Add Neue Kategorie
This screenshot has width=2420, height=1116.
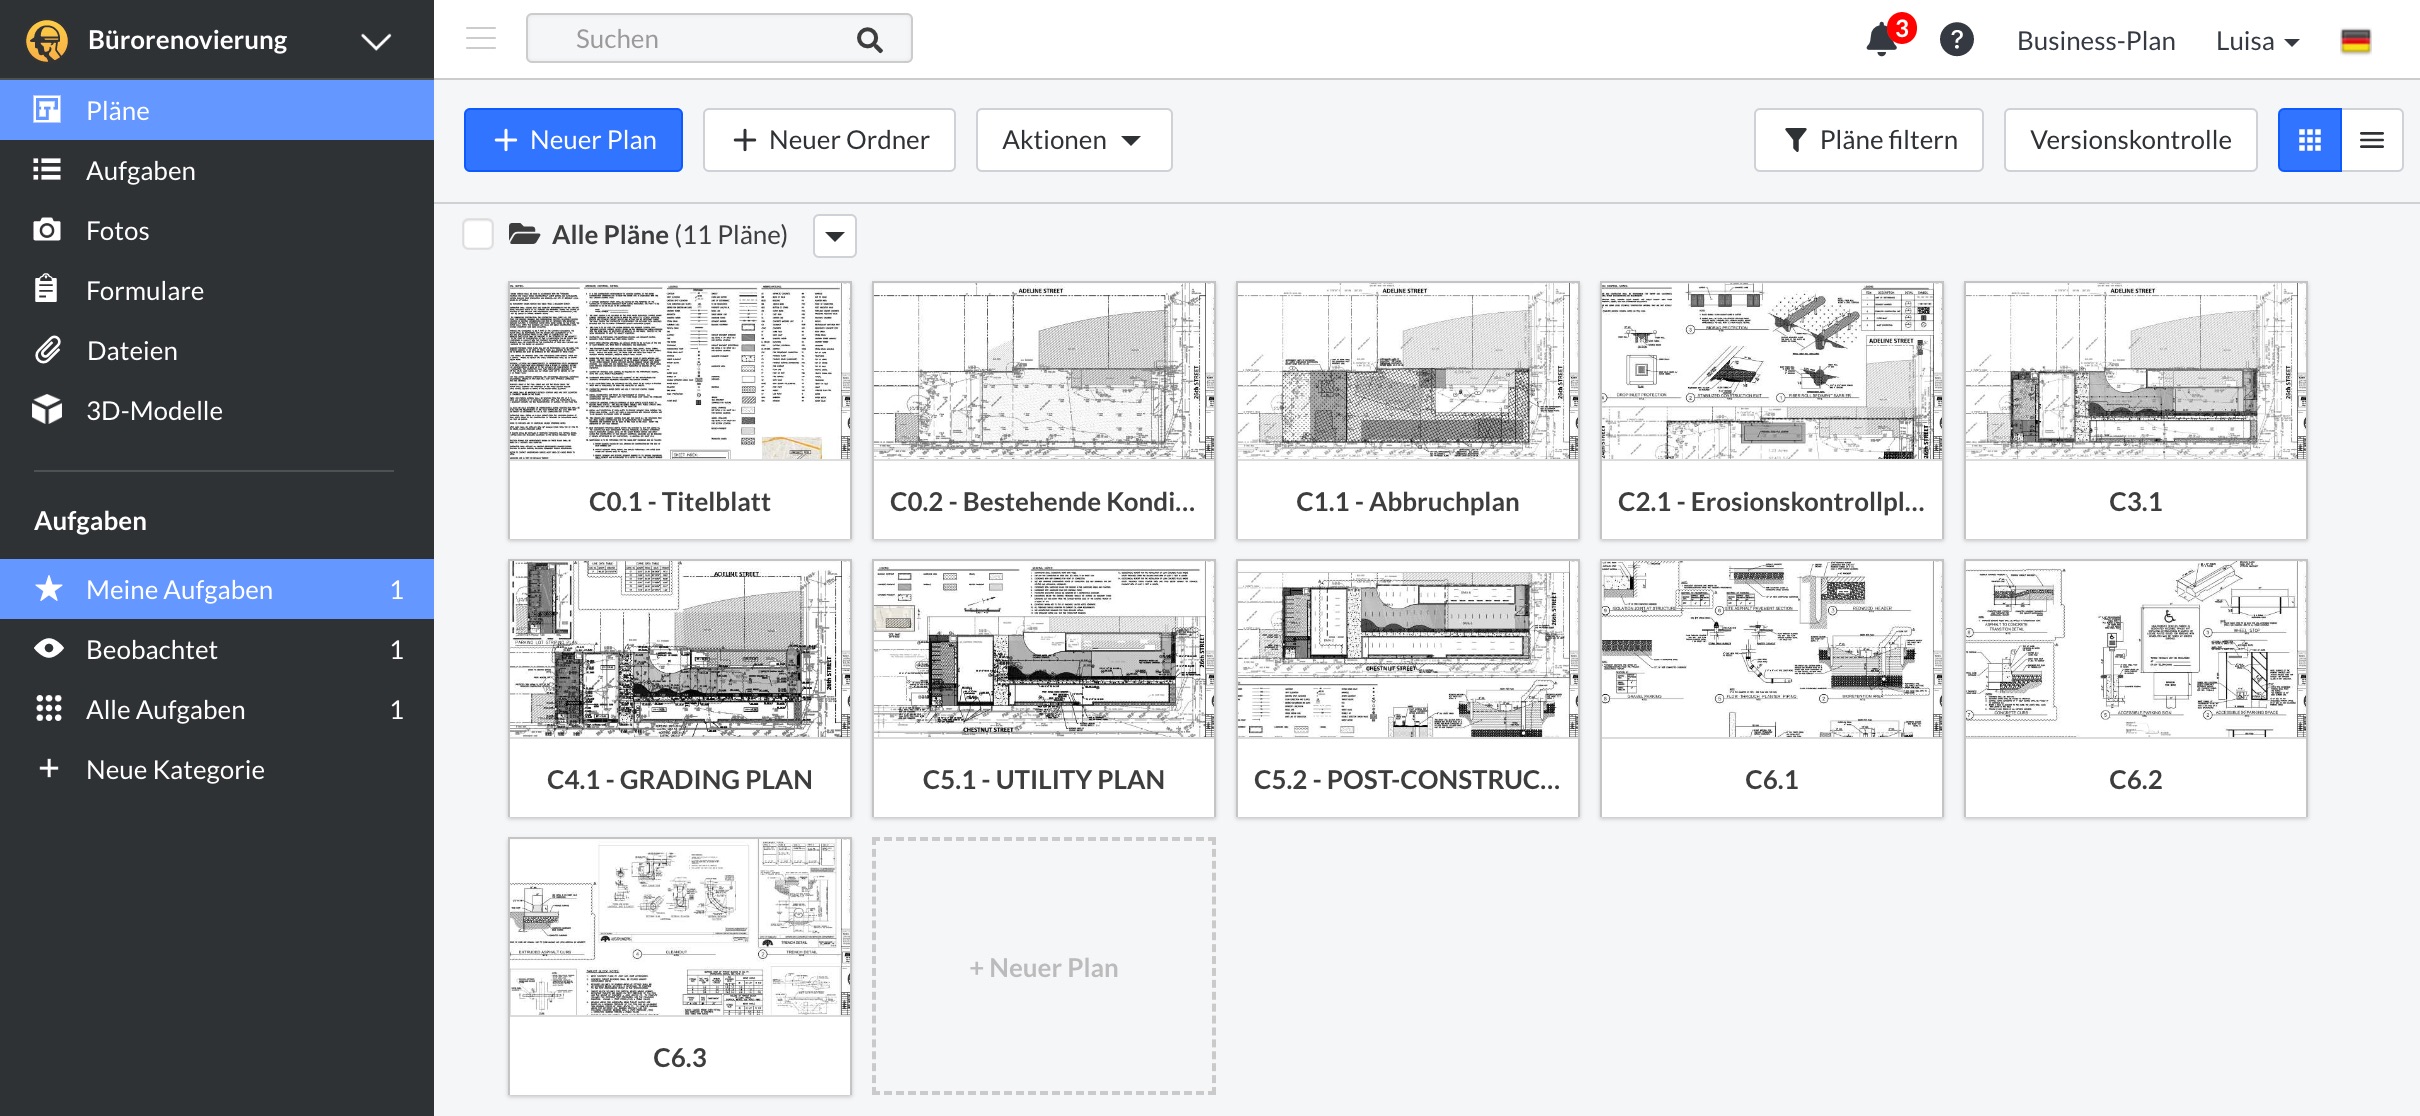(x=217, y=769)
